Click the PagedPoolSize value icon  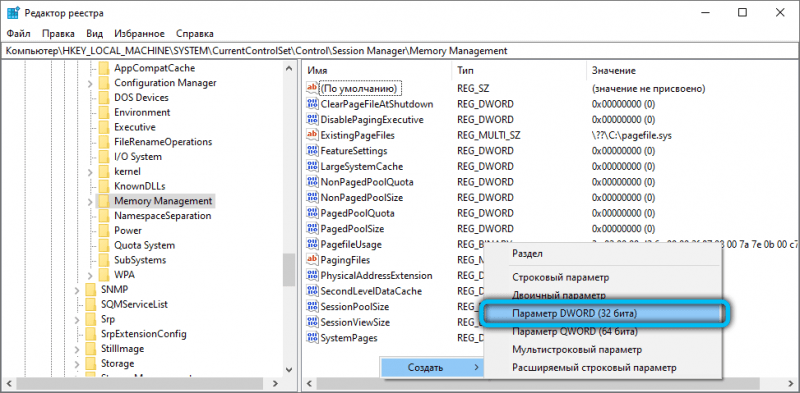point(312,229)
